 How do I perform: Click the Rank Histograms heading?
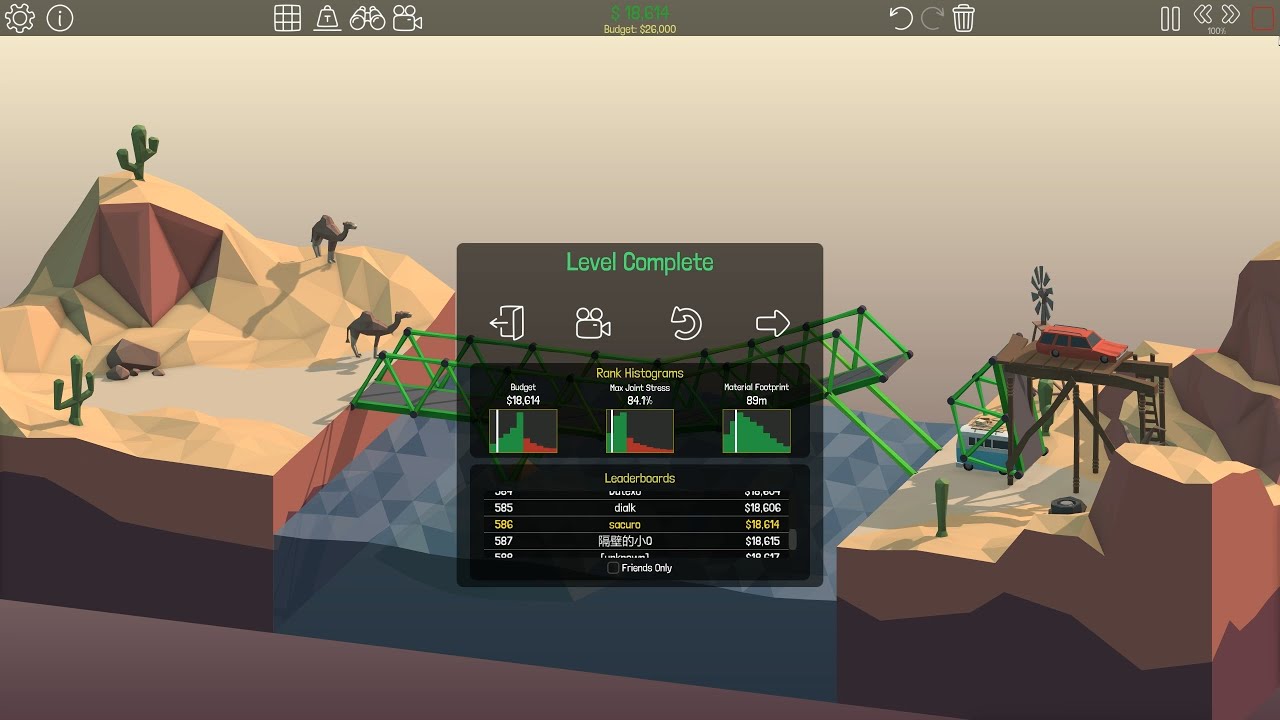(x=640, y=373)
